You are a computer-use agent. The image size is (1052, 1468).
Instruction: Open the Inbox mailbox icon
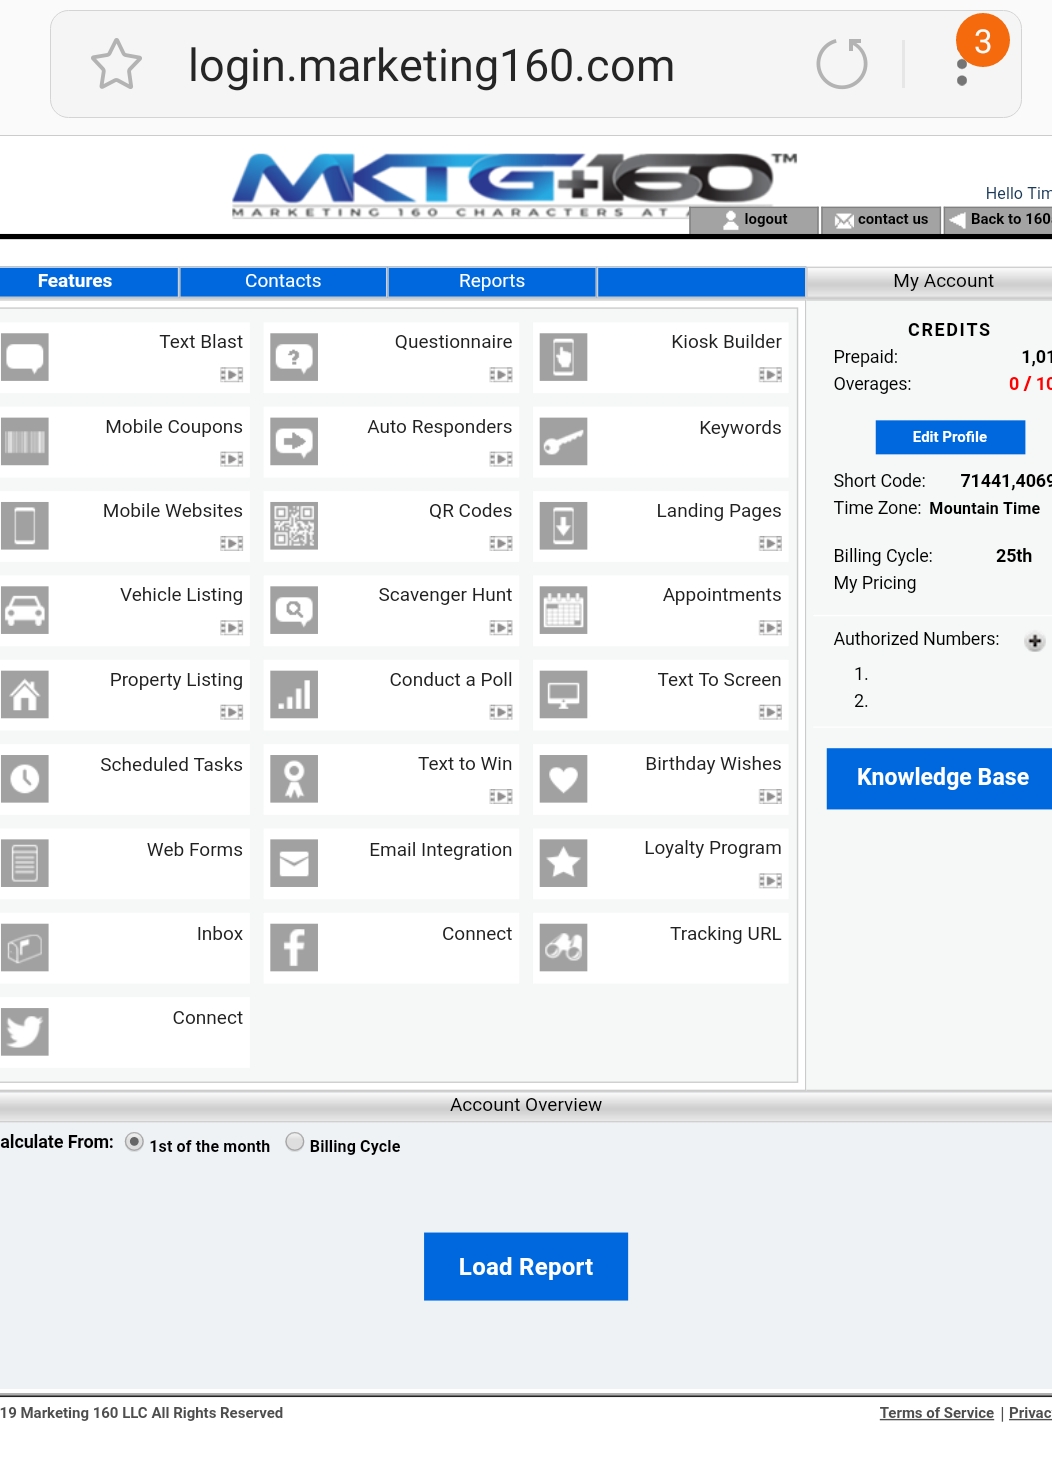pos(24,947)
